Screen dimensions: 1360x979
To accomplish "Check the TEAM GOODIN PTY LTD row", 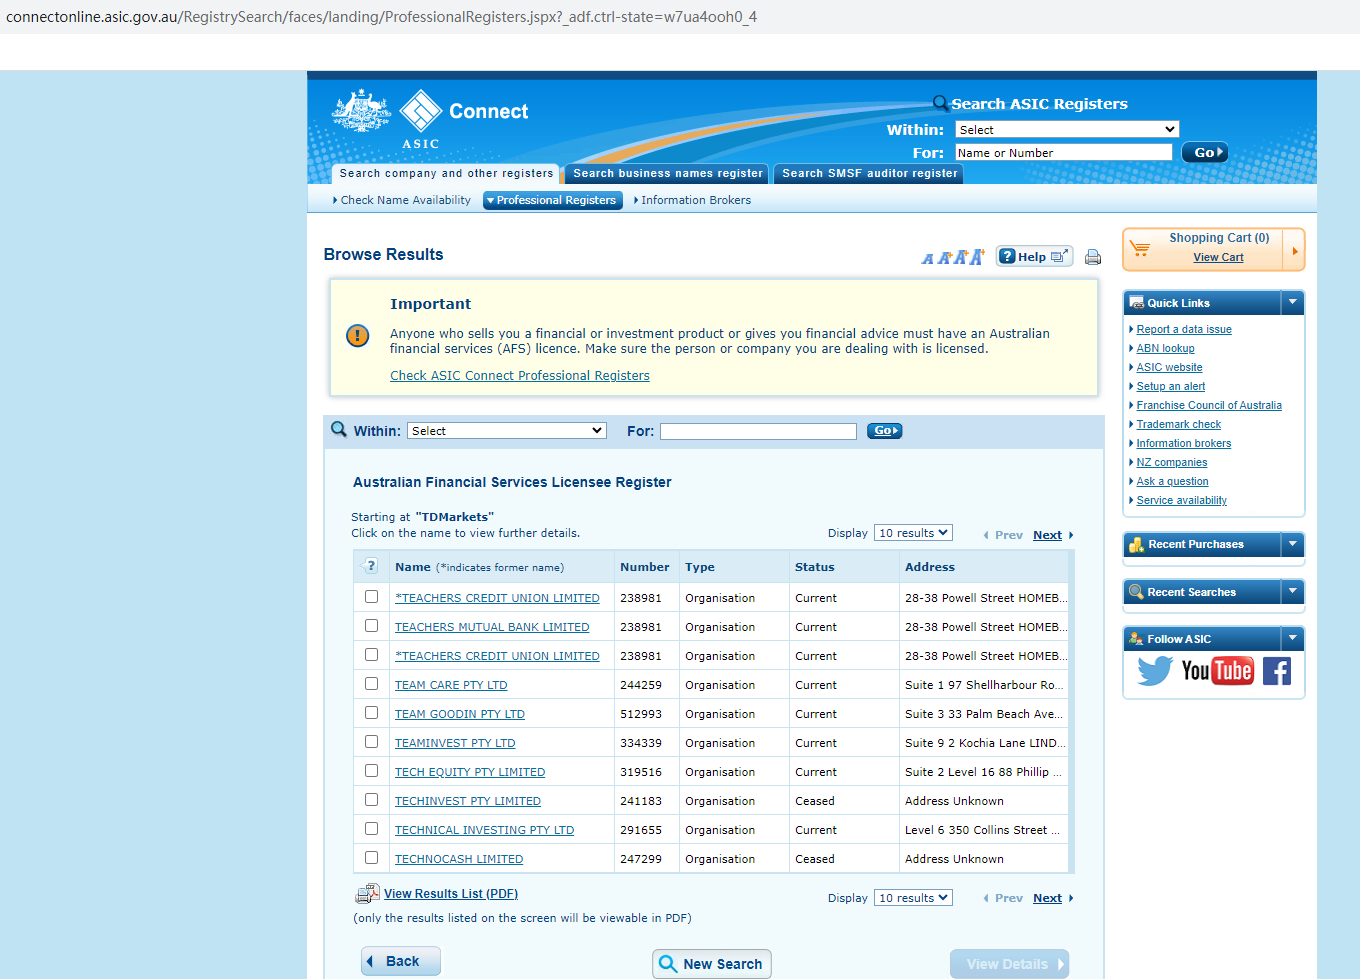I will point(371,713).
